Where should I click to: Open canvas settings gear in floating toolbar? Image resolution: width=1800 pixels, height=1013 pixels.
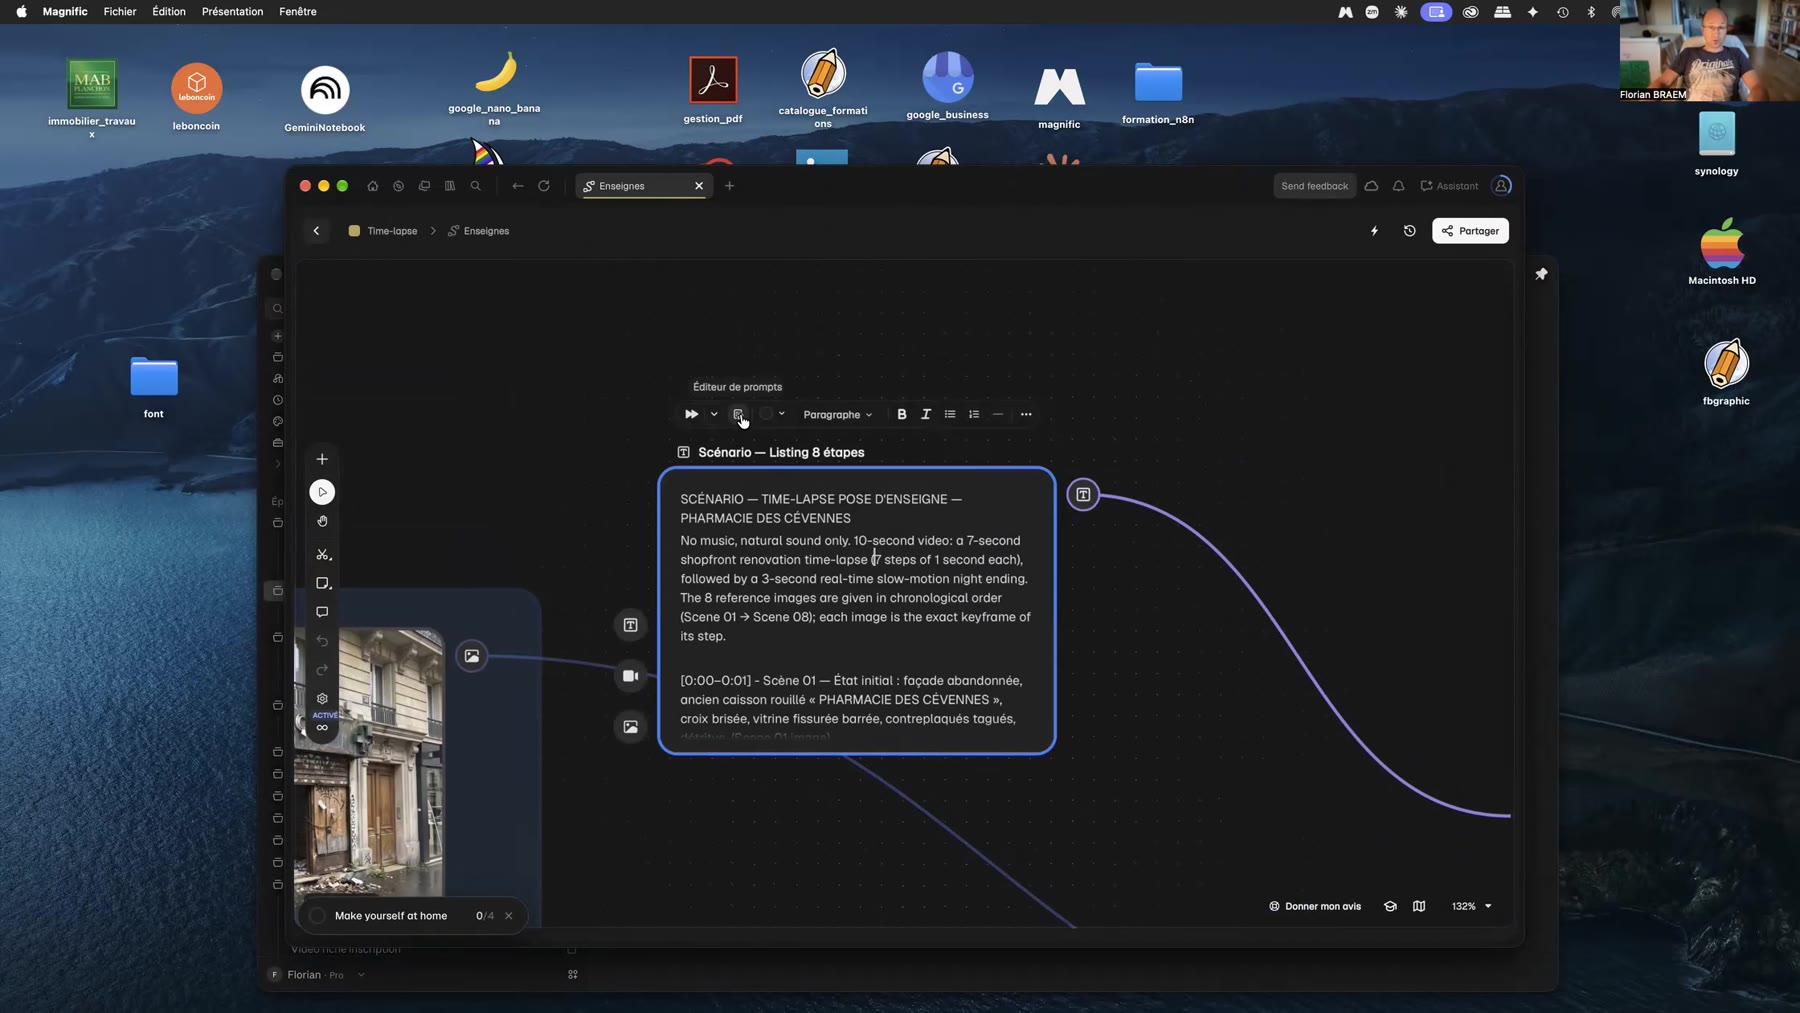pos(322,699)
